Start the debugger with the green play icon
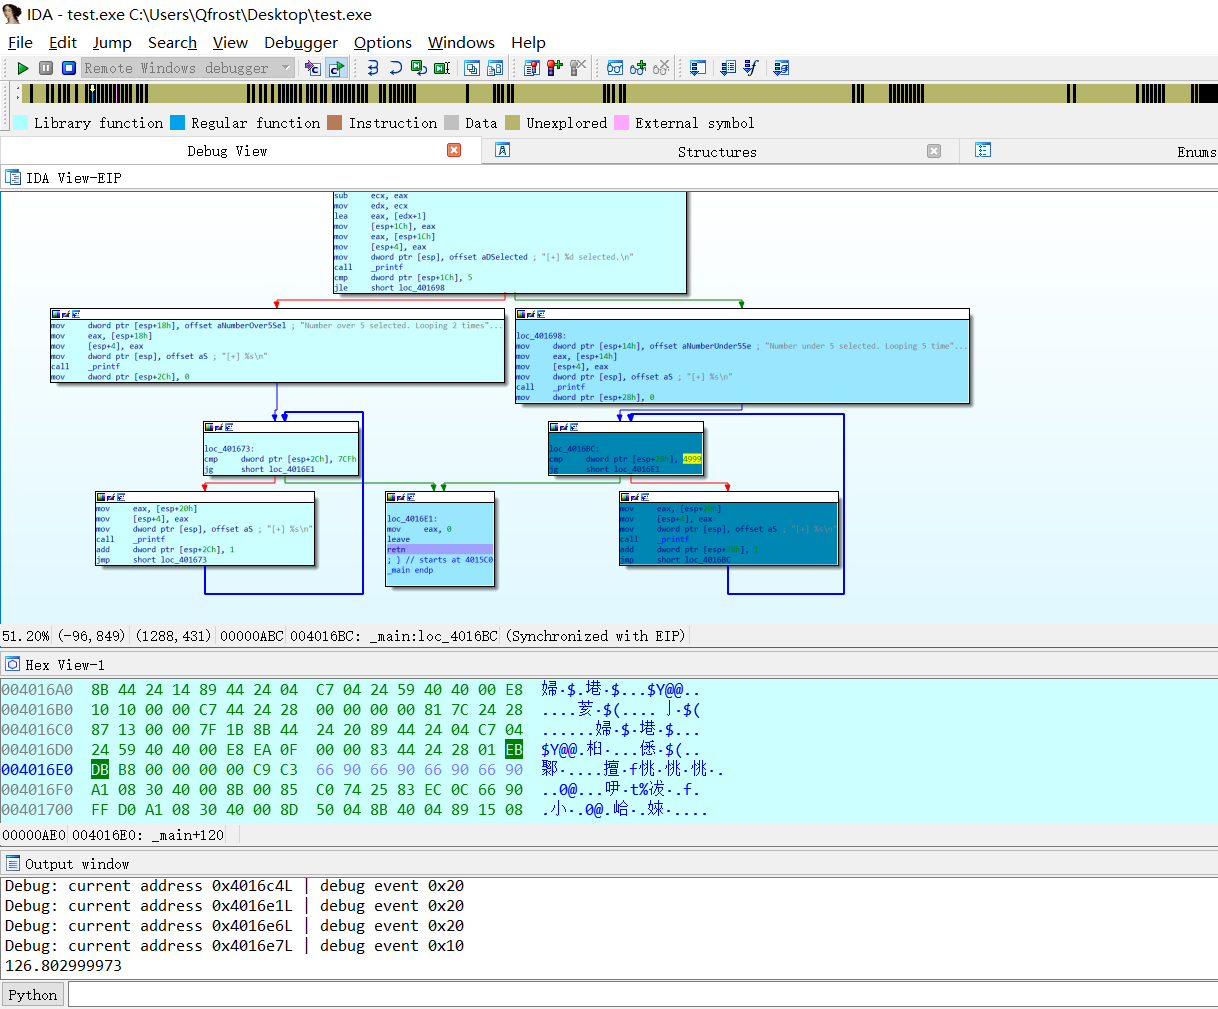Viewport: 1218px width, 1009px height. [23, 68]
